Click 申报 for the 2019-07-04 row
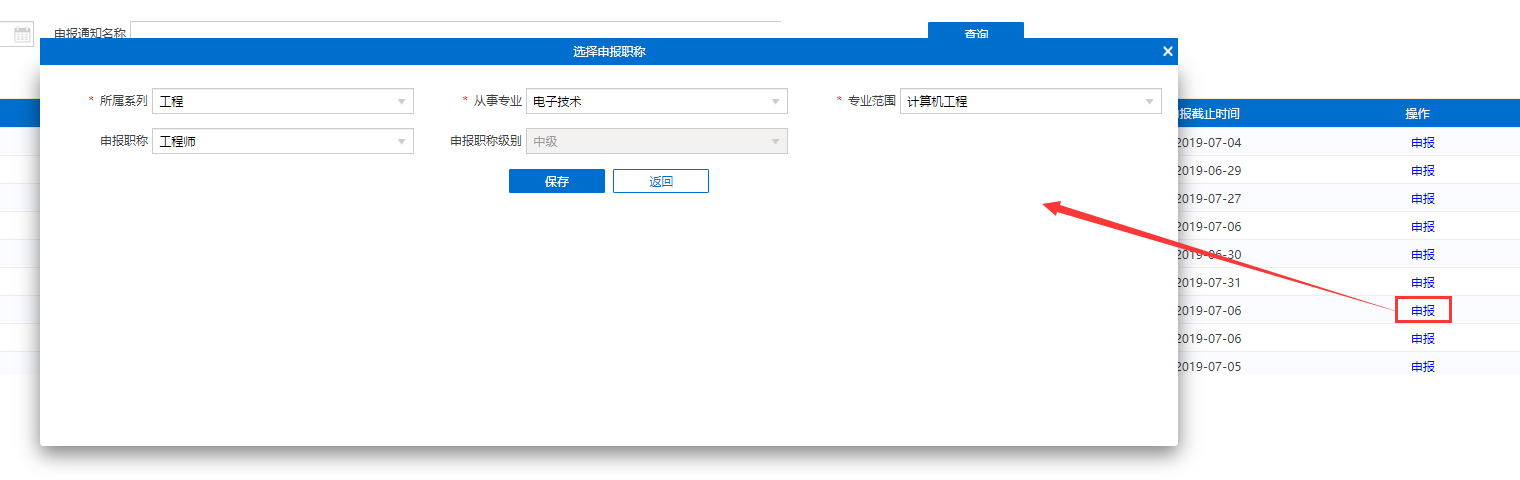 1422,142
